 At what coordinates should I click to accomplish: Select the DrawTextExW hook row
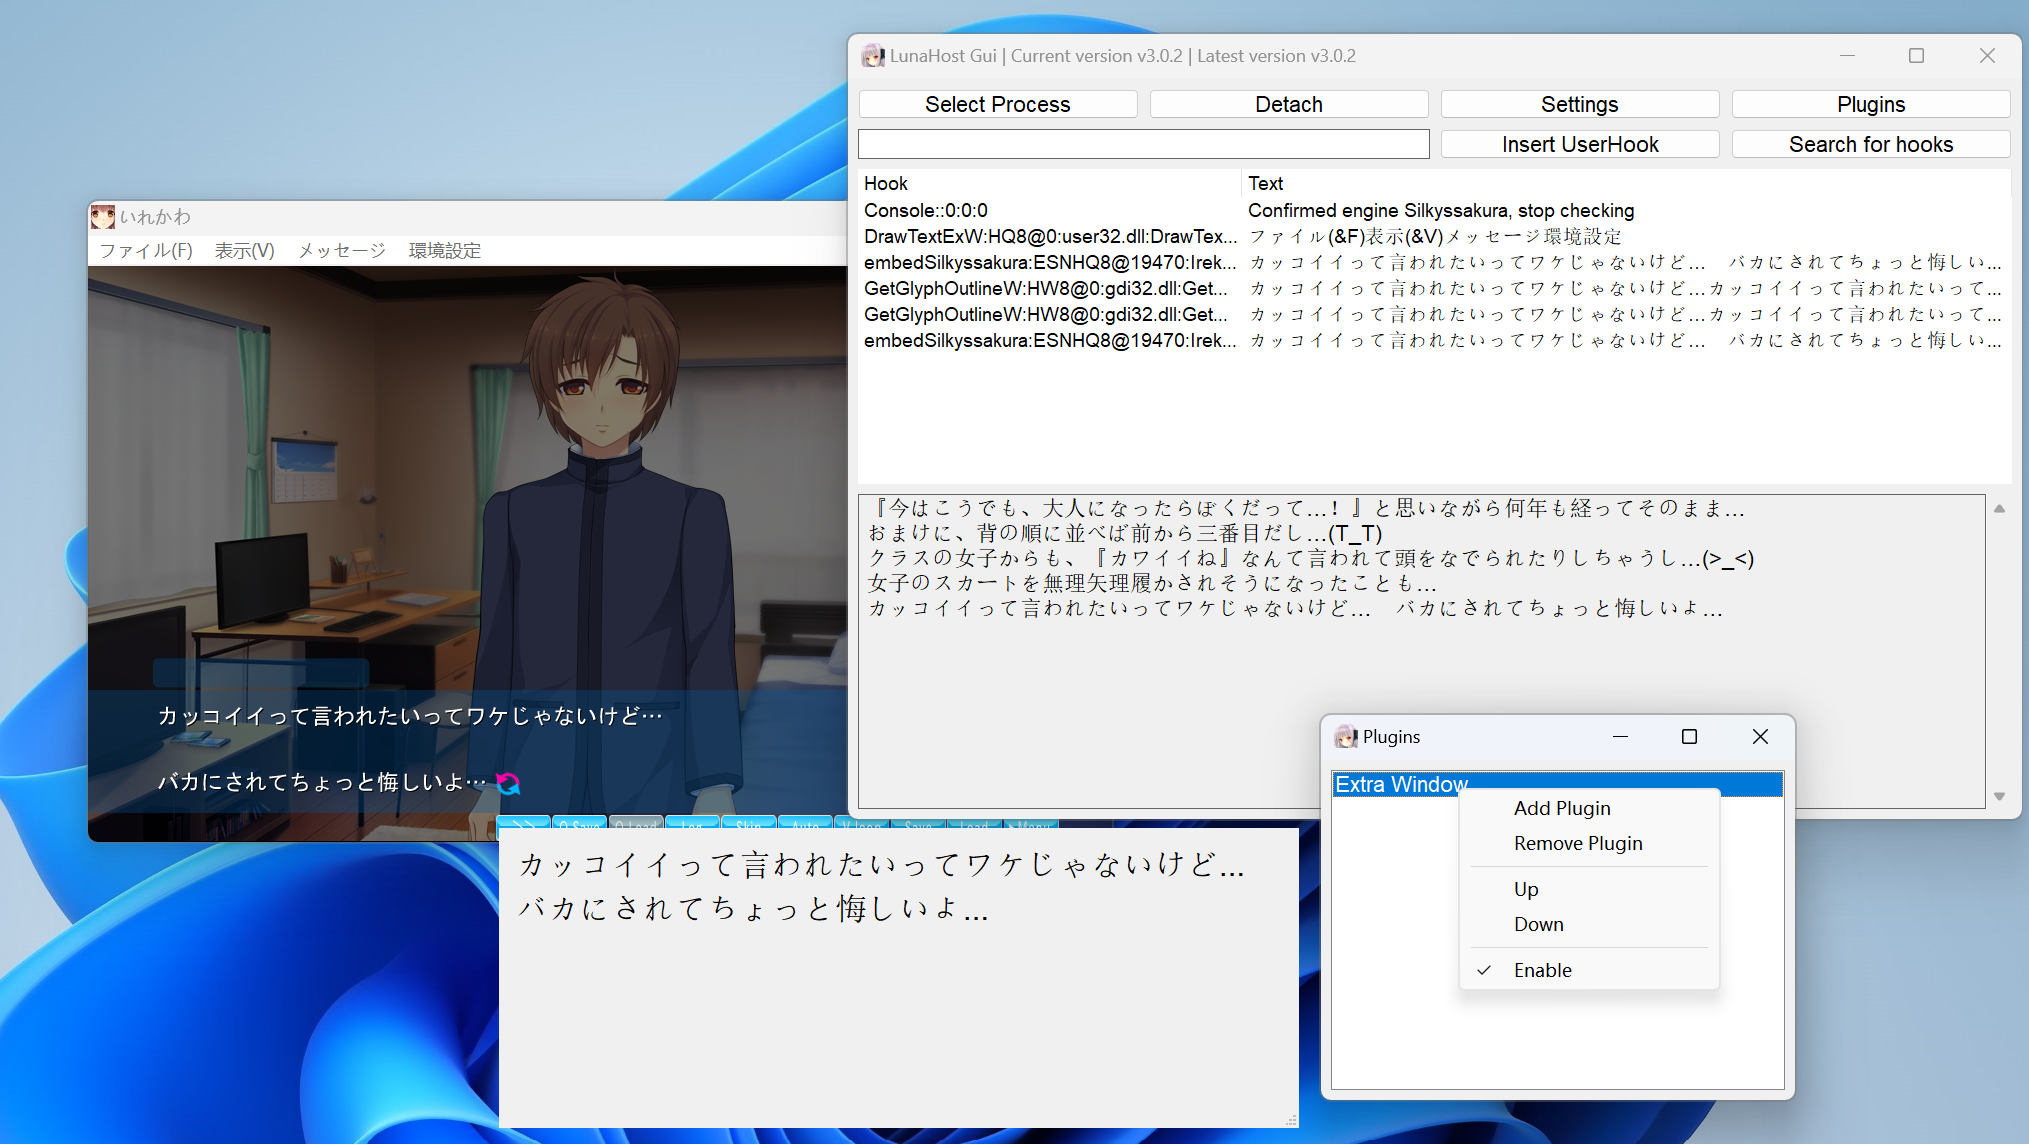coord(1048,236)
